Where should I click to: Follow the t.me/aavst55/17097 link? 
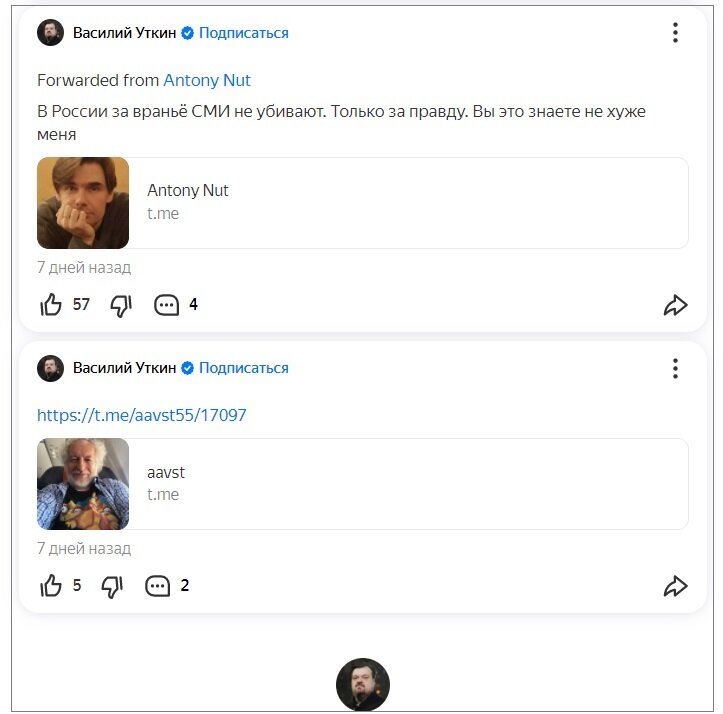[x=142, y=415]
